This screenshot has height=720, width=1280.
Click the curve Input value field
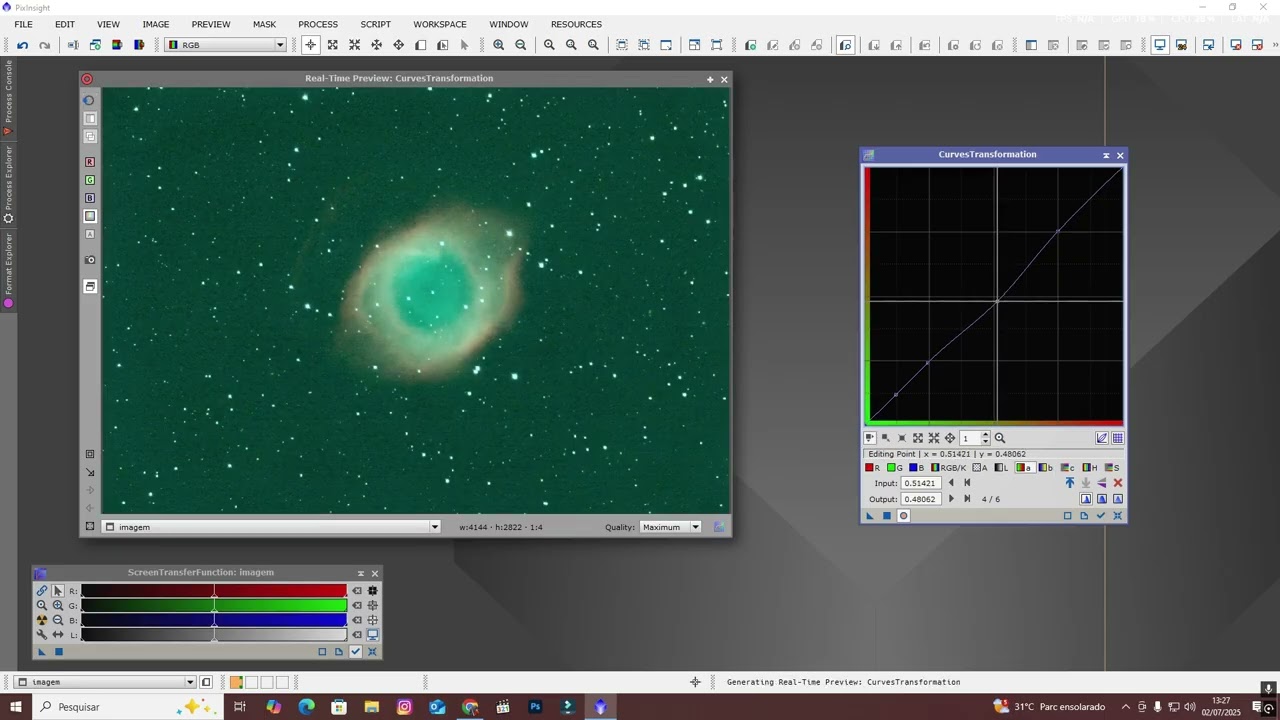pos(919,483)
